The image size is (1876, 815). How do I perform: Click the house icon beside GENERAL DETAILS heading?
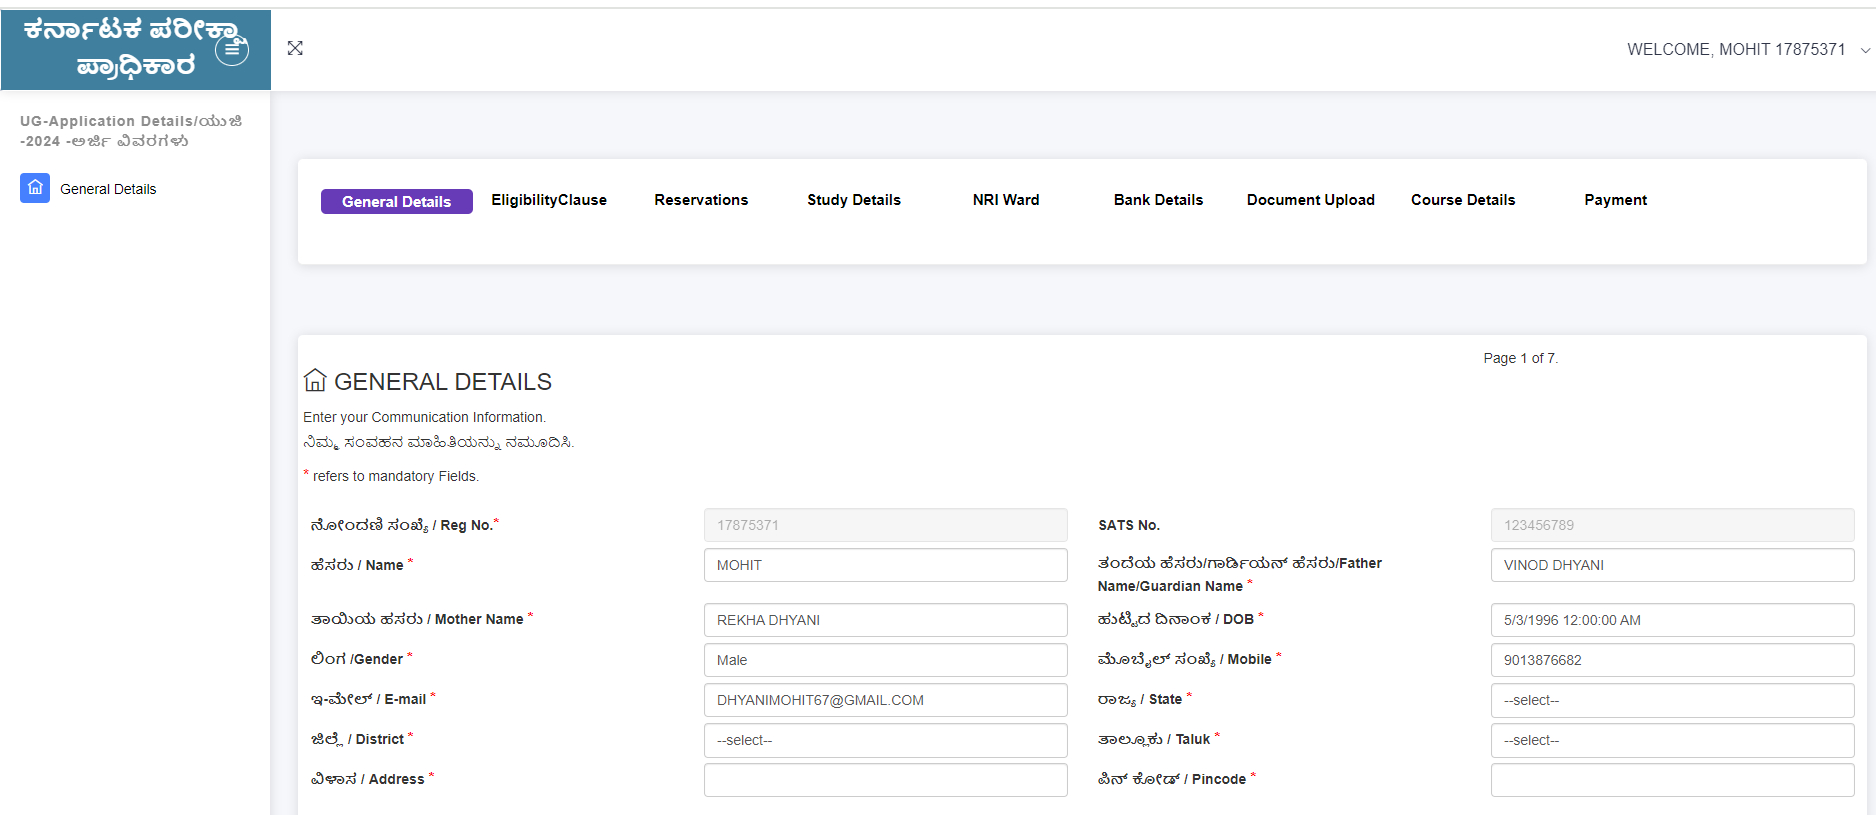315,381
